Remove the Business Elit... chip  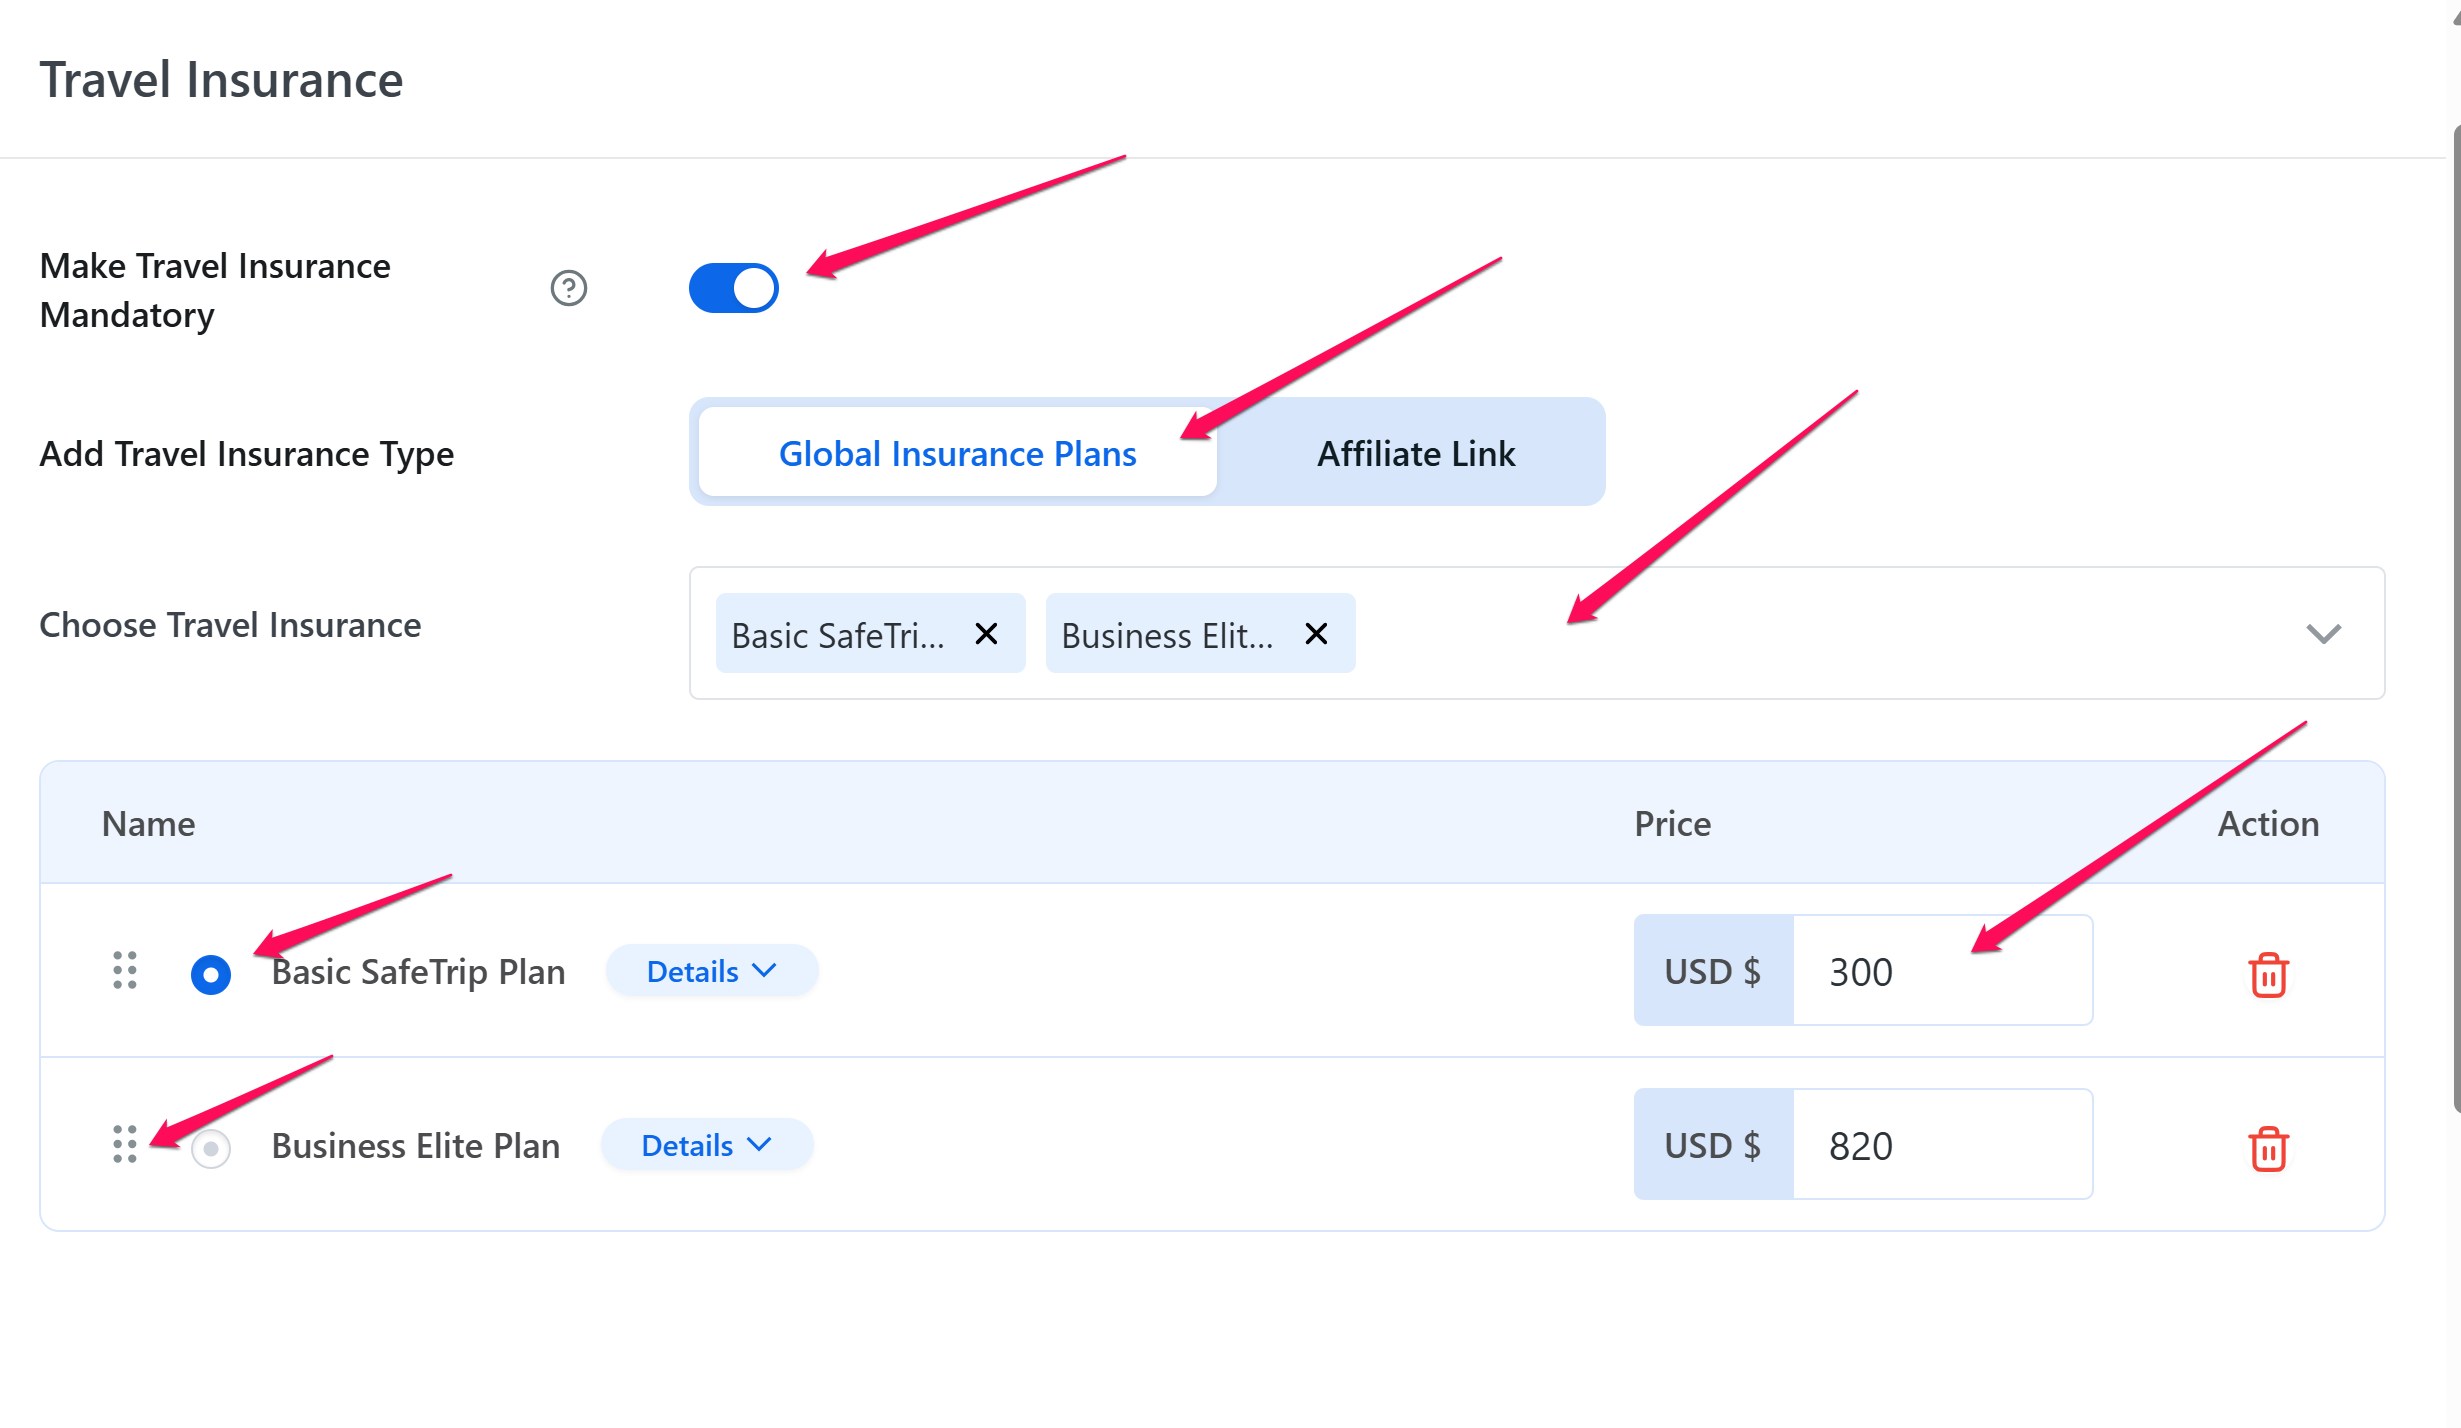1316,634
